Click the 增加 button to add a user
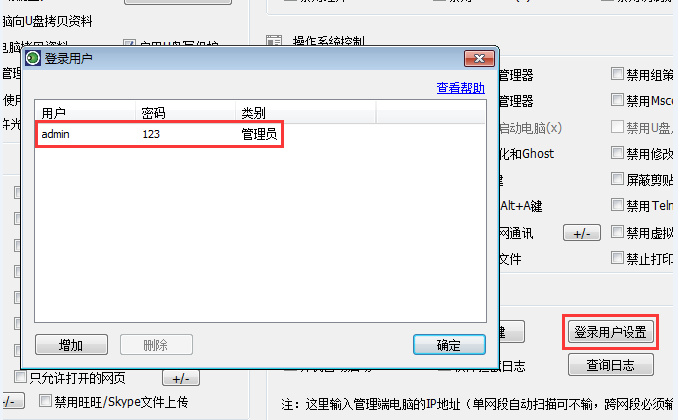This screenshot has height=420, width=678. coord(71,345)
